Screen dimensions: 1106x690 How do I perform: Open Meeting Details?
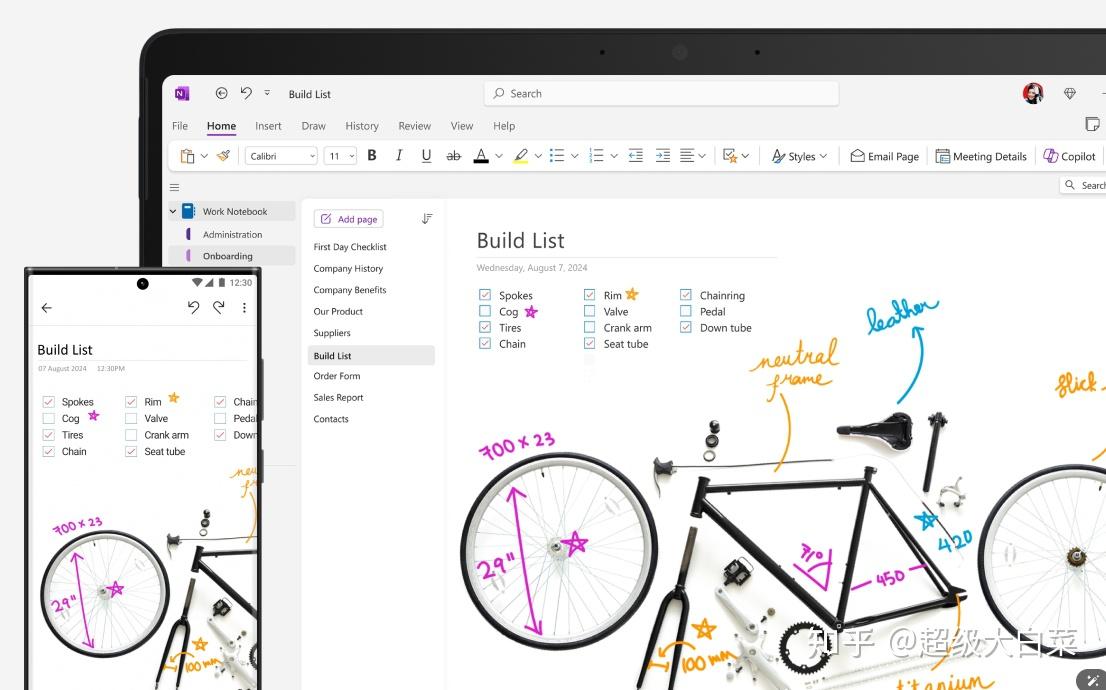tap(981, 156)
